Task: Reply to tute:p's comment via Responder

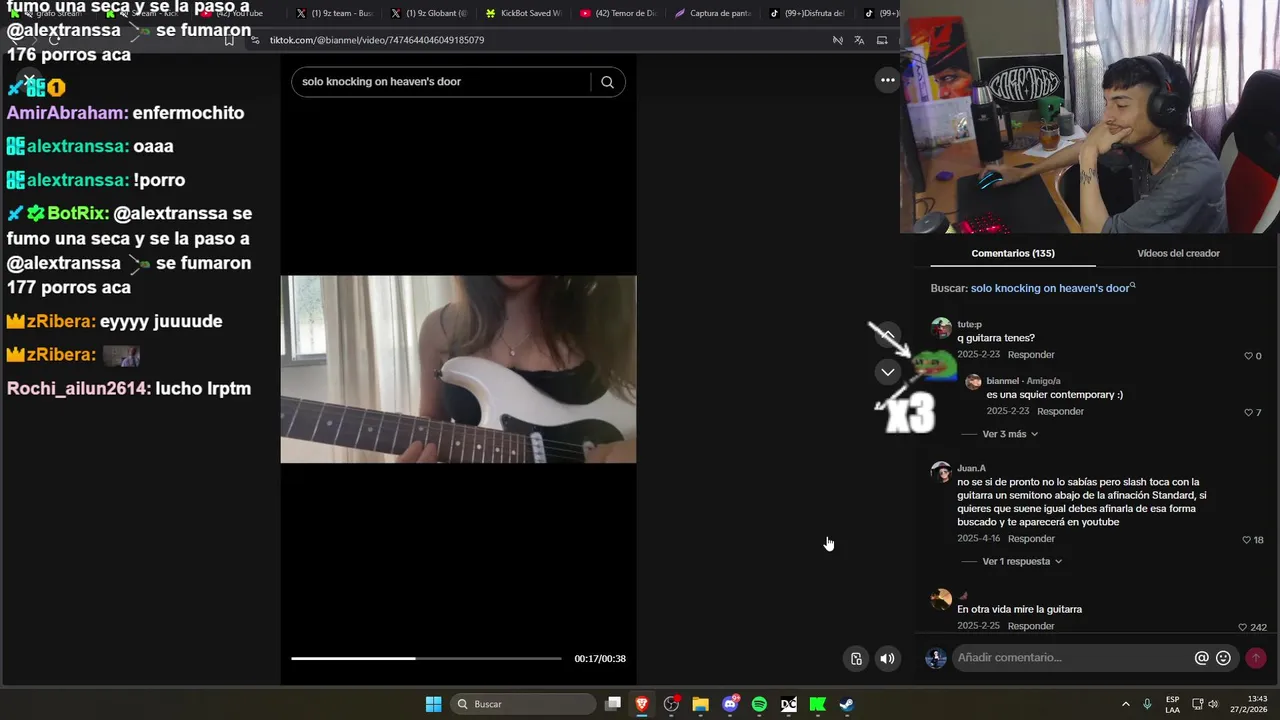Action: (x=1031, y=355)
